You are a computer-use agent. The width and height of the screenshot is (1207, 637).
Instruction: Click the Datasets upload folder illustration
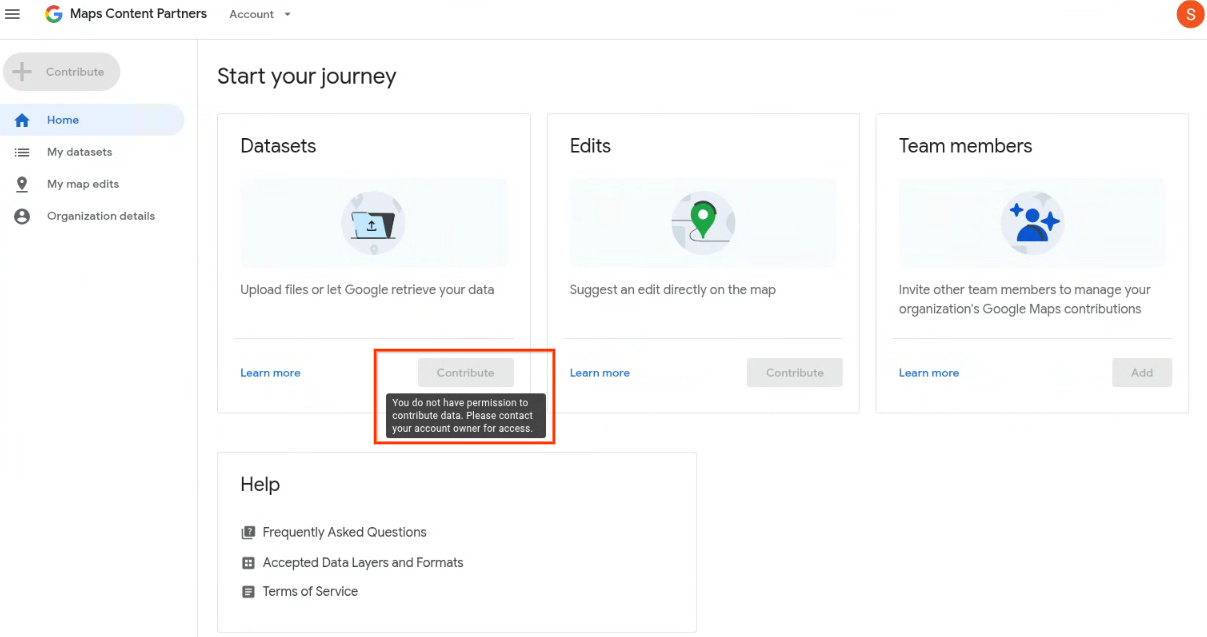373,223
